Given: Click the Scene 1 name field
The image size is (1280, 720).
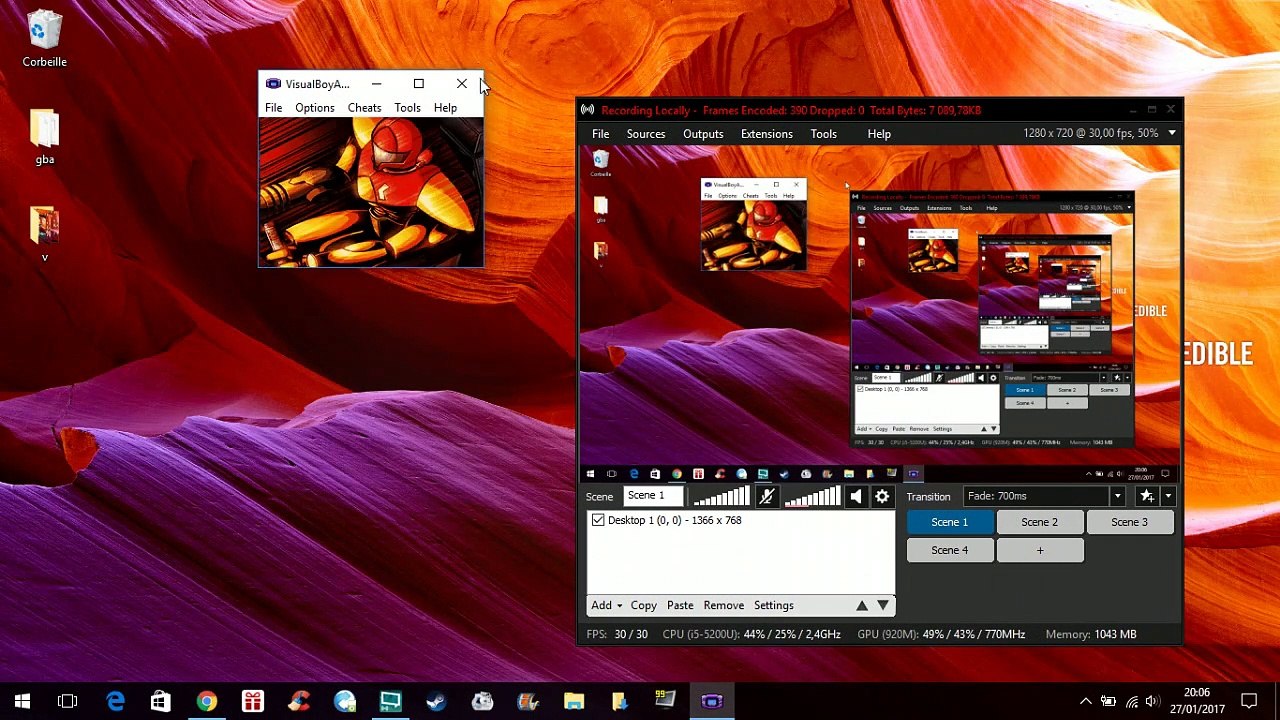Looking at the screenshot, I should (x=653, y=496).
